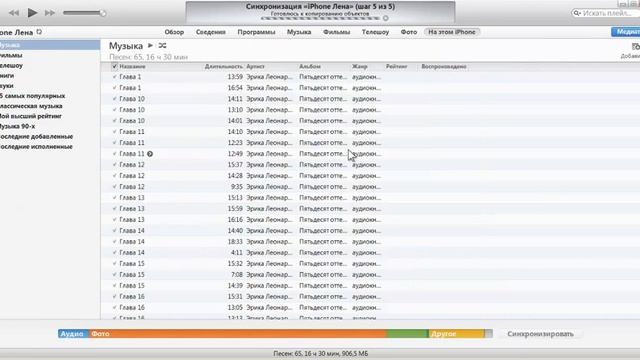Open the Фото tab

point(409,32)
